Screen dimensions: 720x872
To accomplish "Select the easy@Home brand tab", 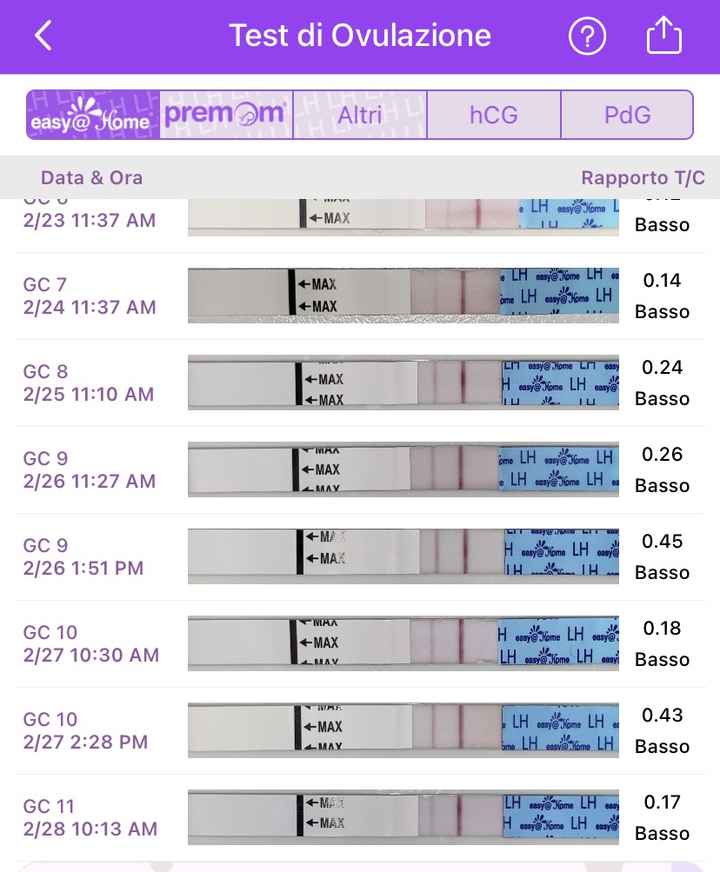I will [93, 115].
